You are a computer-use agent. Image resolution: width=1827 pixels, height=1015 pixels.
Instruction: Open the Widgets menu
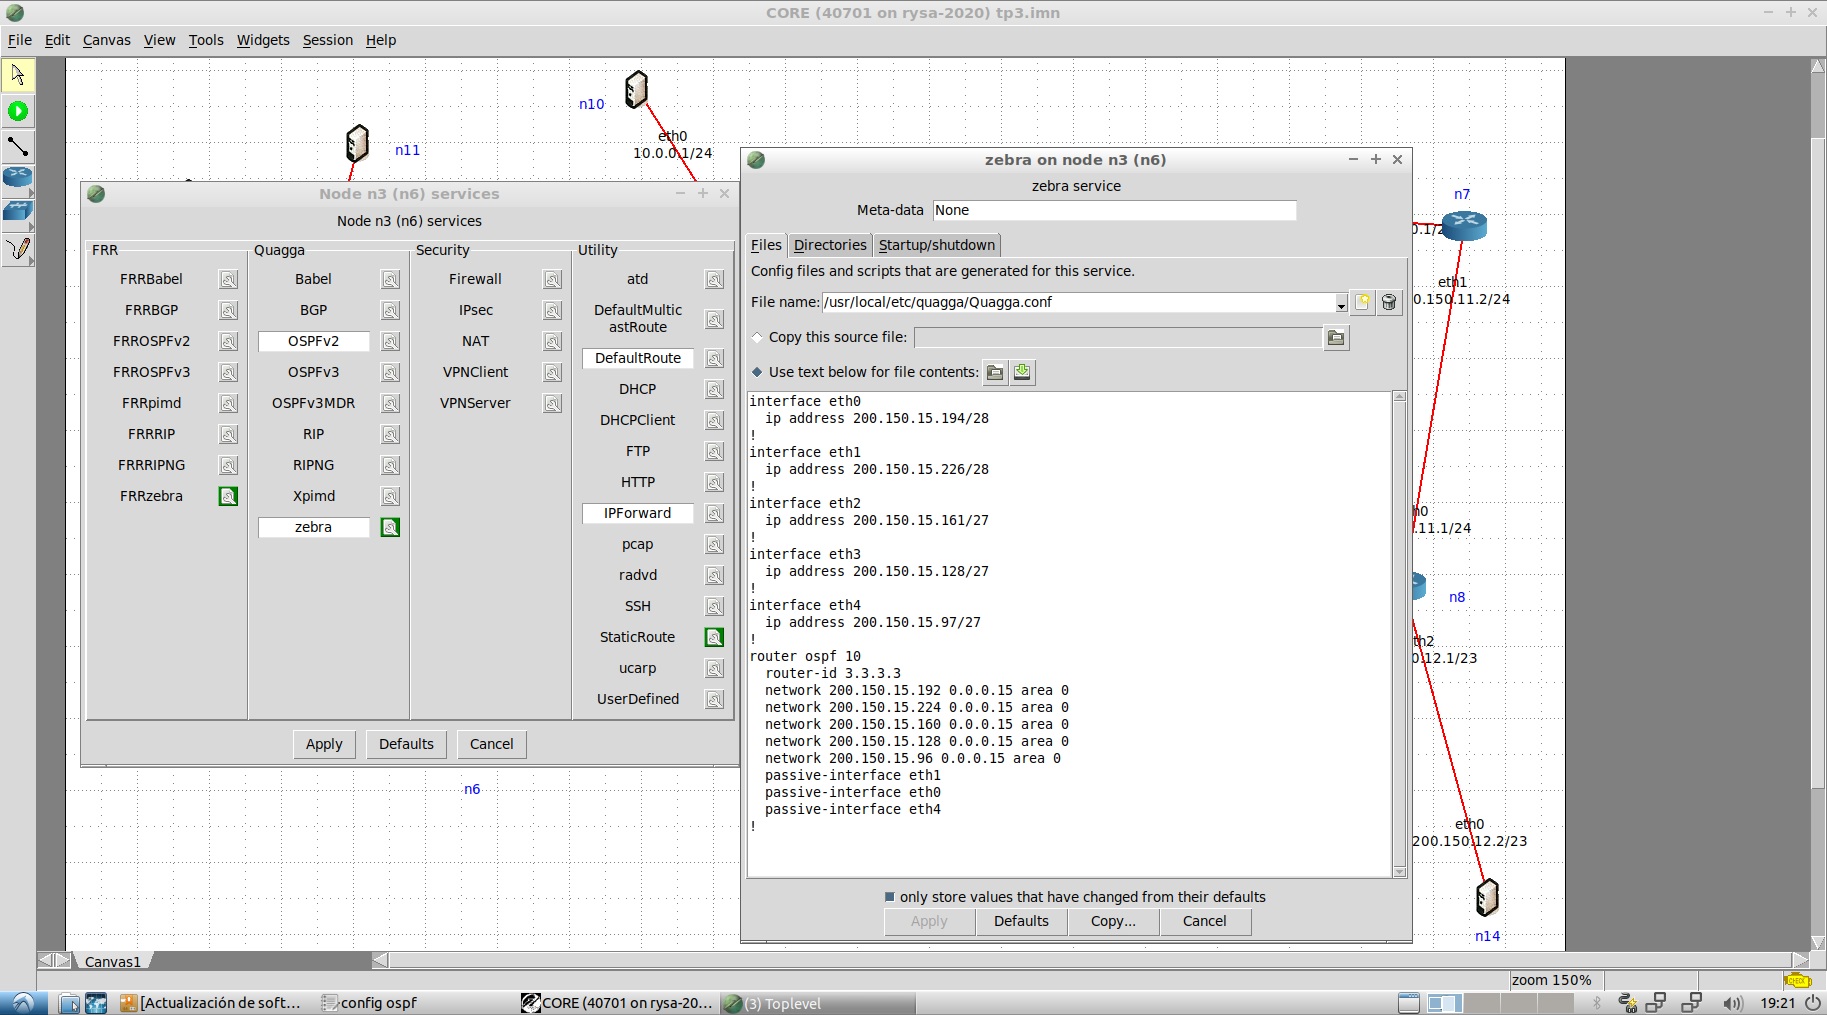point(263,40)
